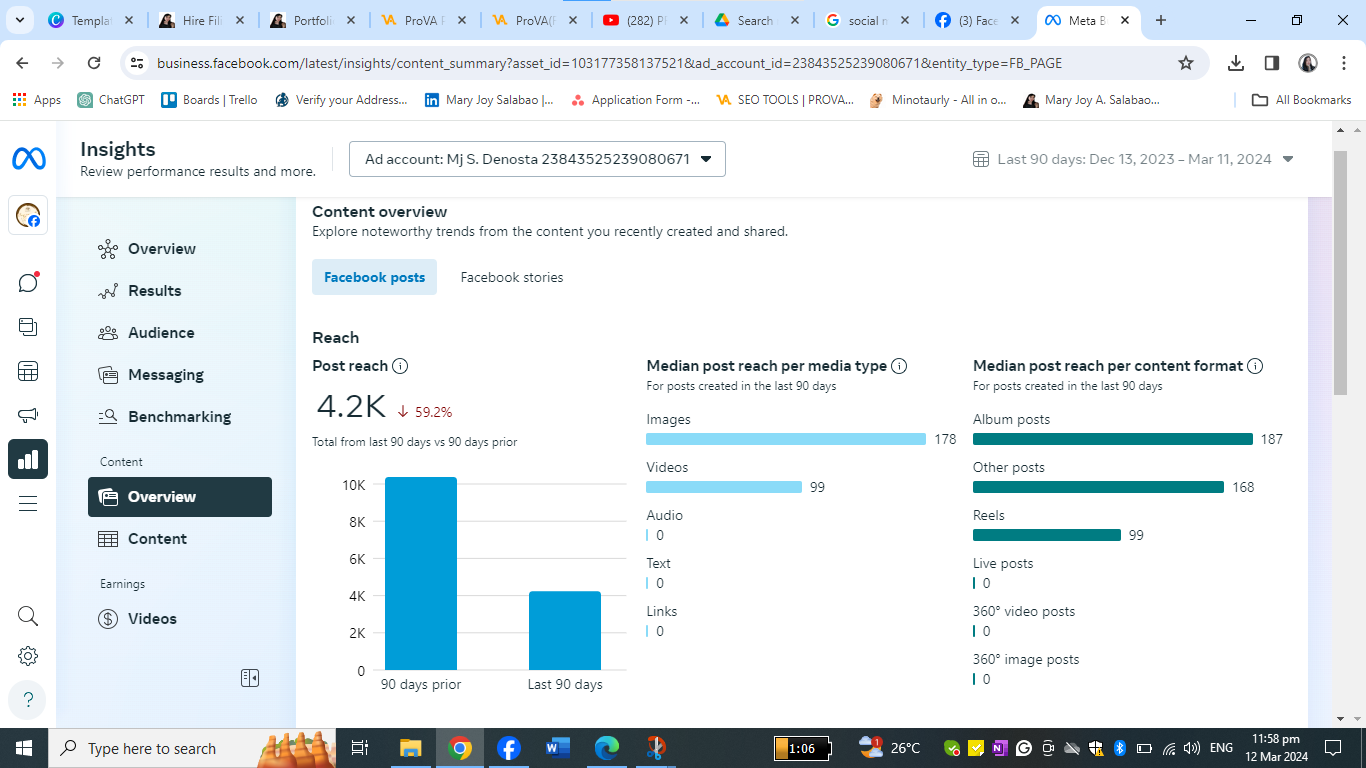Screen dimensions: 1366x768
Task: Open Chrome downloads icon
Action: pos(1236,63)
